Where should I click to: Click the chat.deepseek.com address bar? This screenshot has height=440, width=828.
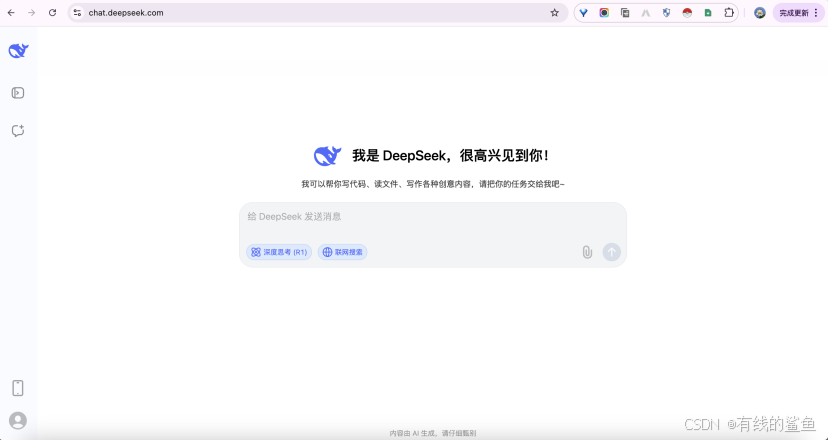point(317,13)
